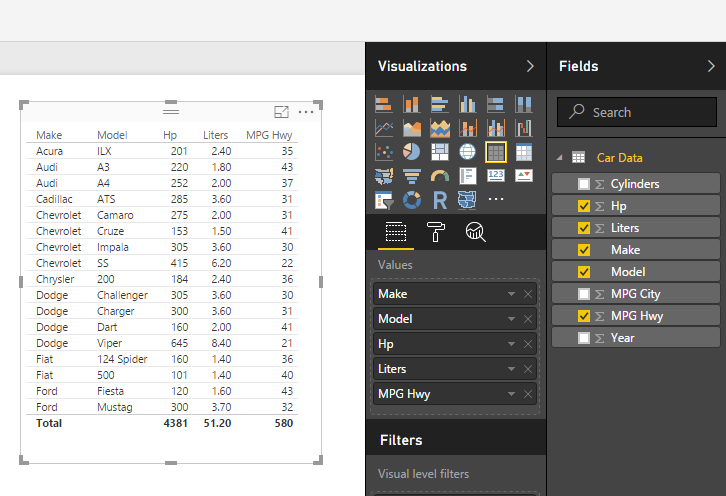The image size is (726, 496).
Task: Insert a Scatter chart visualization
Action: click(x=383, y=152)
